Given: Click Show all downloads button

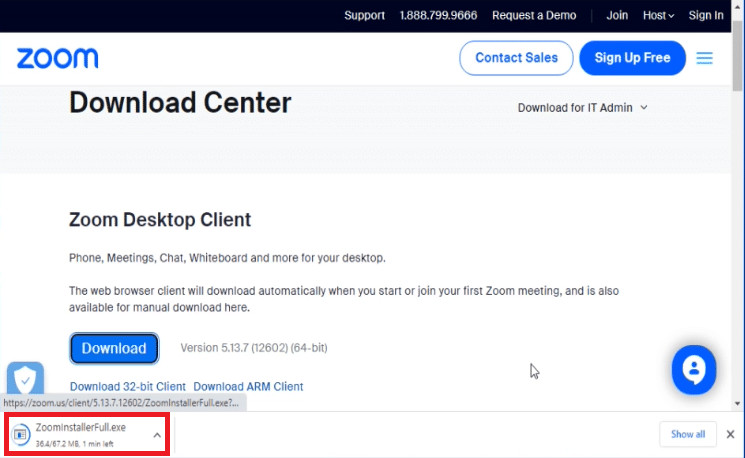Looking at the screenshot, I should click(x=688, y=434).
